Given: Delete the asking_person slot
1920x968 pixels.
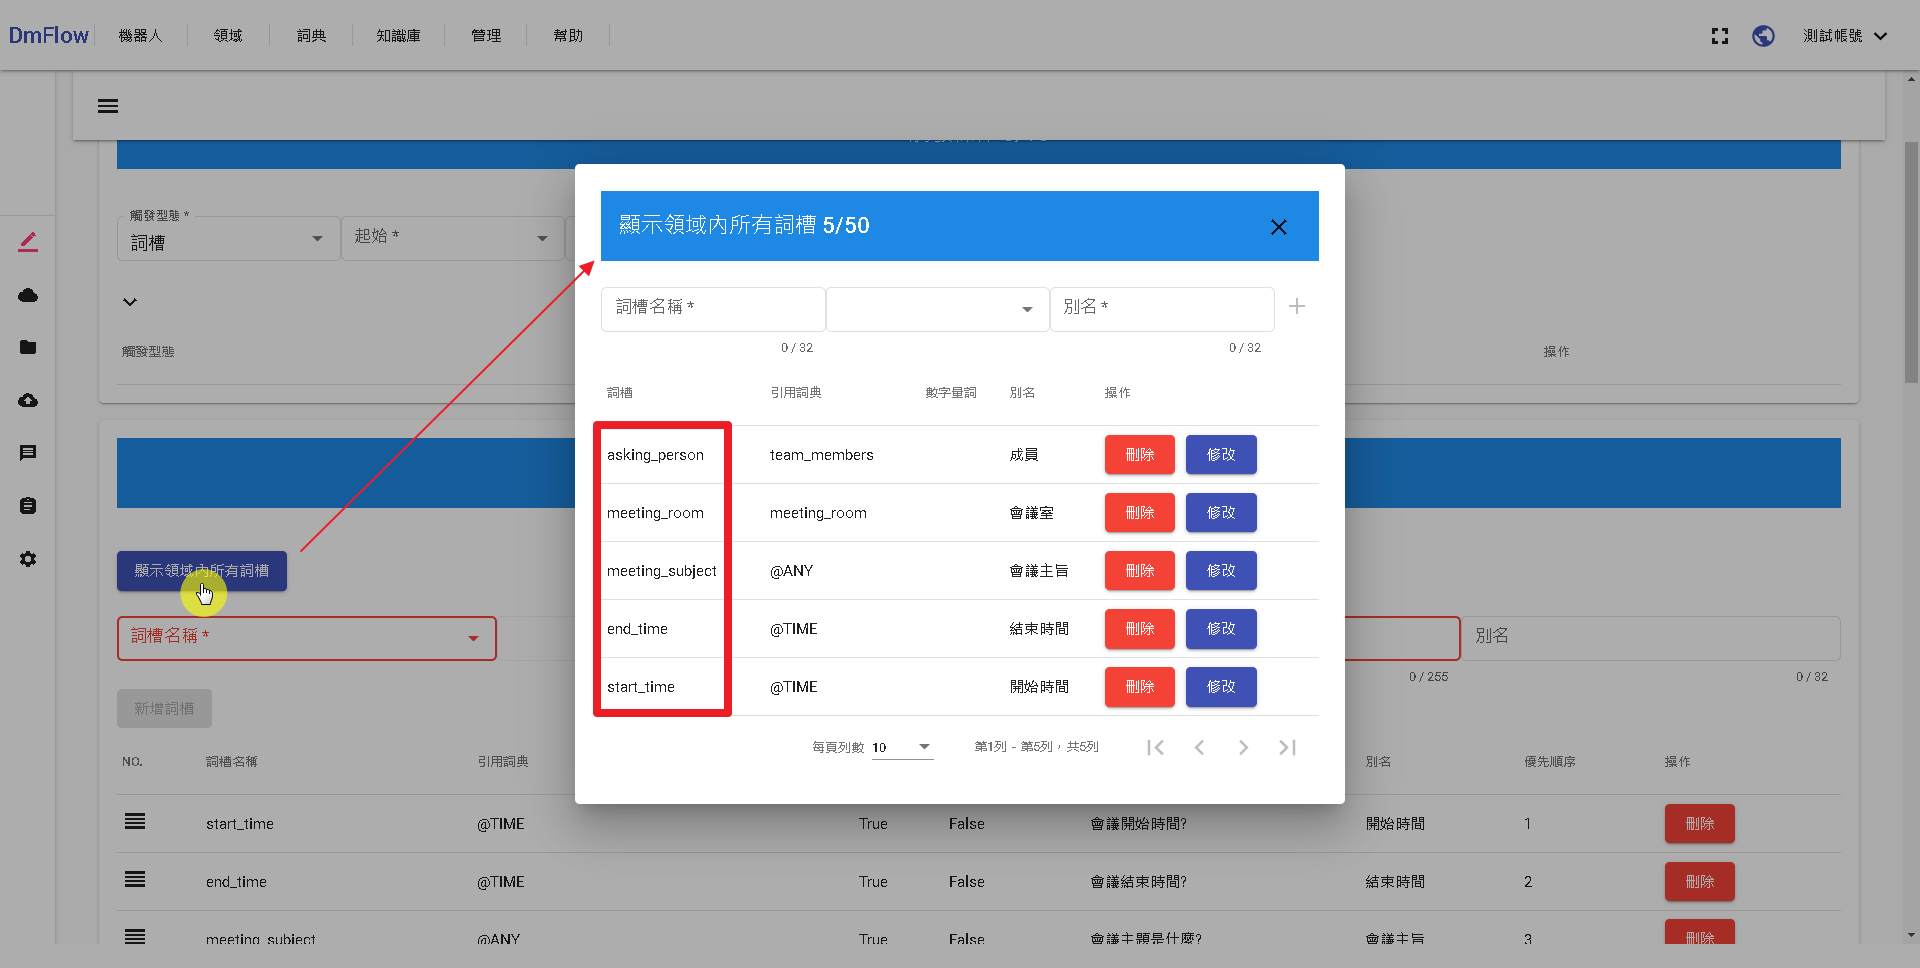Looking at the screenshot, I should click(1140, 455).
